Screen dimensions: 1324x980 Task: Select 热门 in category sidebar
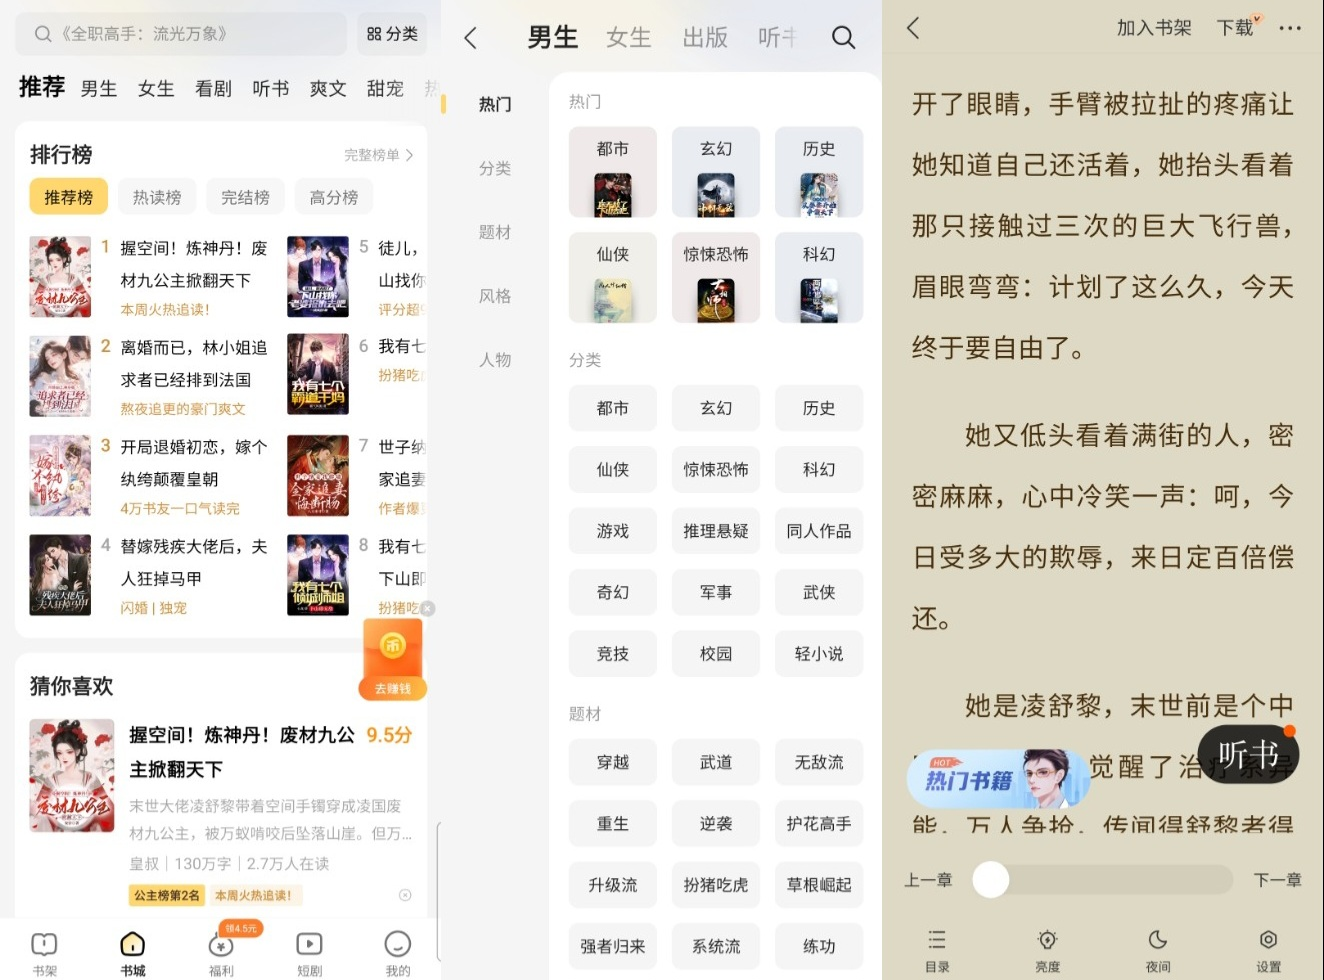tap(495, 104)
